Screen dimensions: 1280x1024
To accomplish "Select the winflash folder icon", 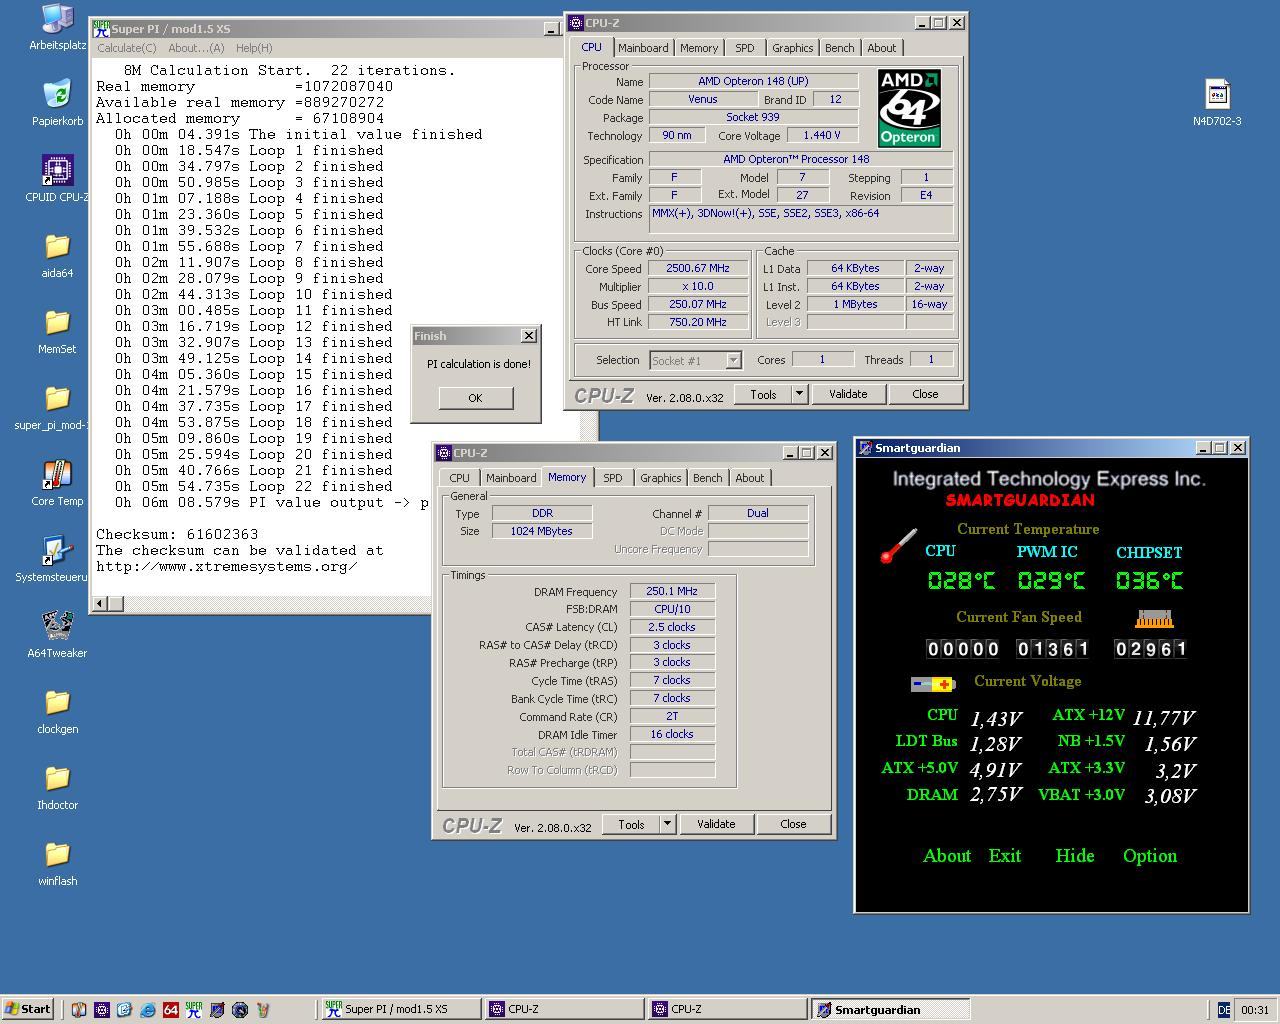I will (x=57, y=854).
